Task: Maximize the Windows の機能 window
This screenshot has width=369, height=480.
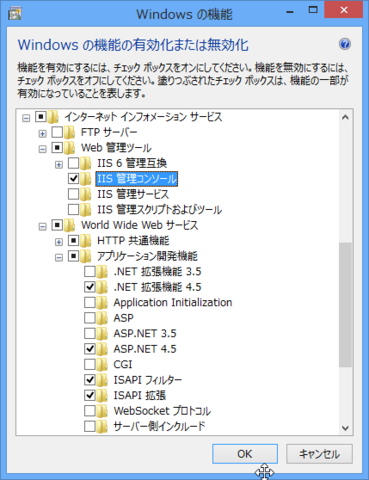Action: click(313, 10)
